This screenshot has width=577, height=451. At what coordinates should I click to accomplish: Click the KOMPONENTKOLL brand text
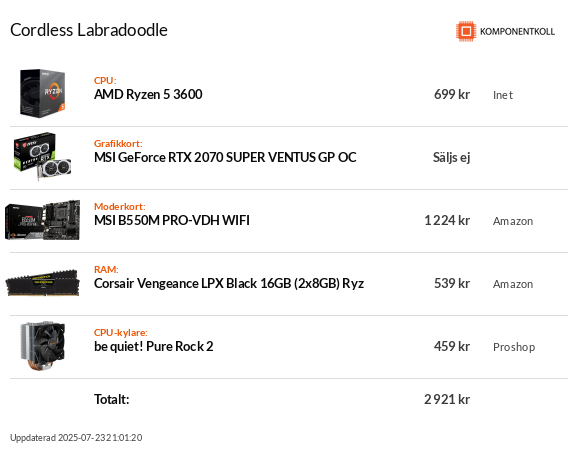(517, 32)
